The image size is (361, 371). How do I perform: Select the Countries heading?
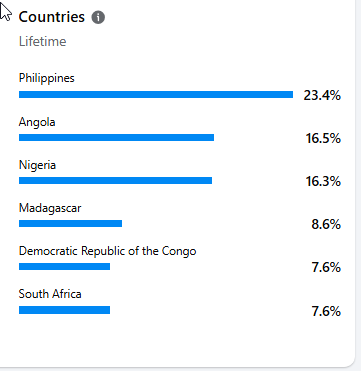(52, 17)
